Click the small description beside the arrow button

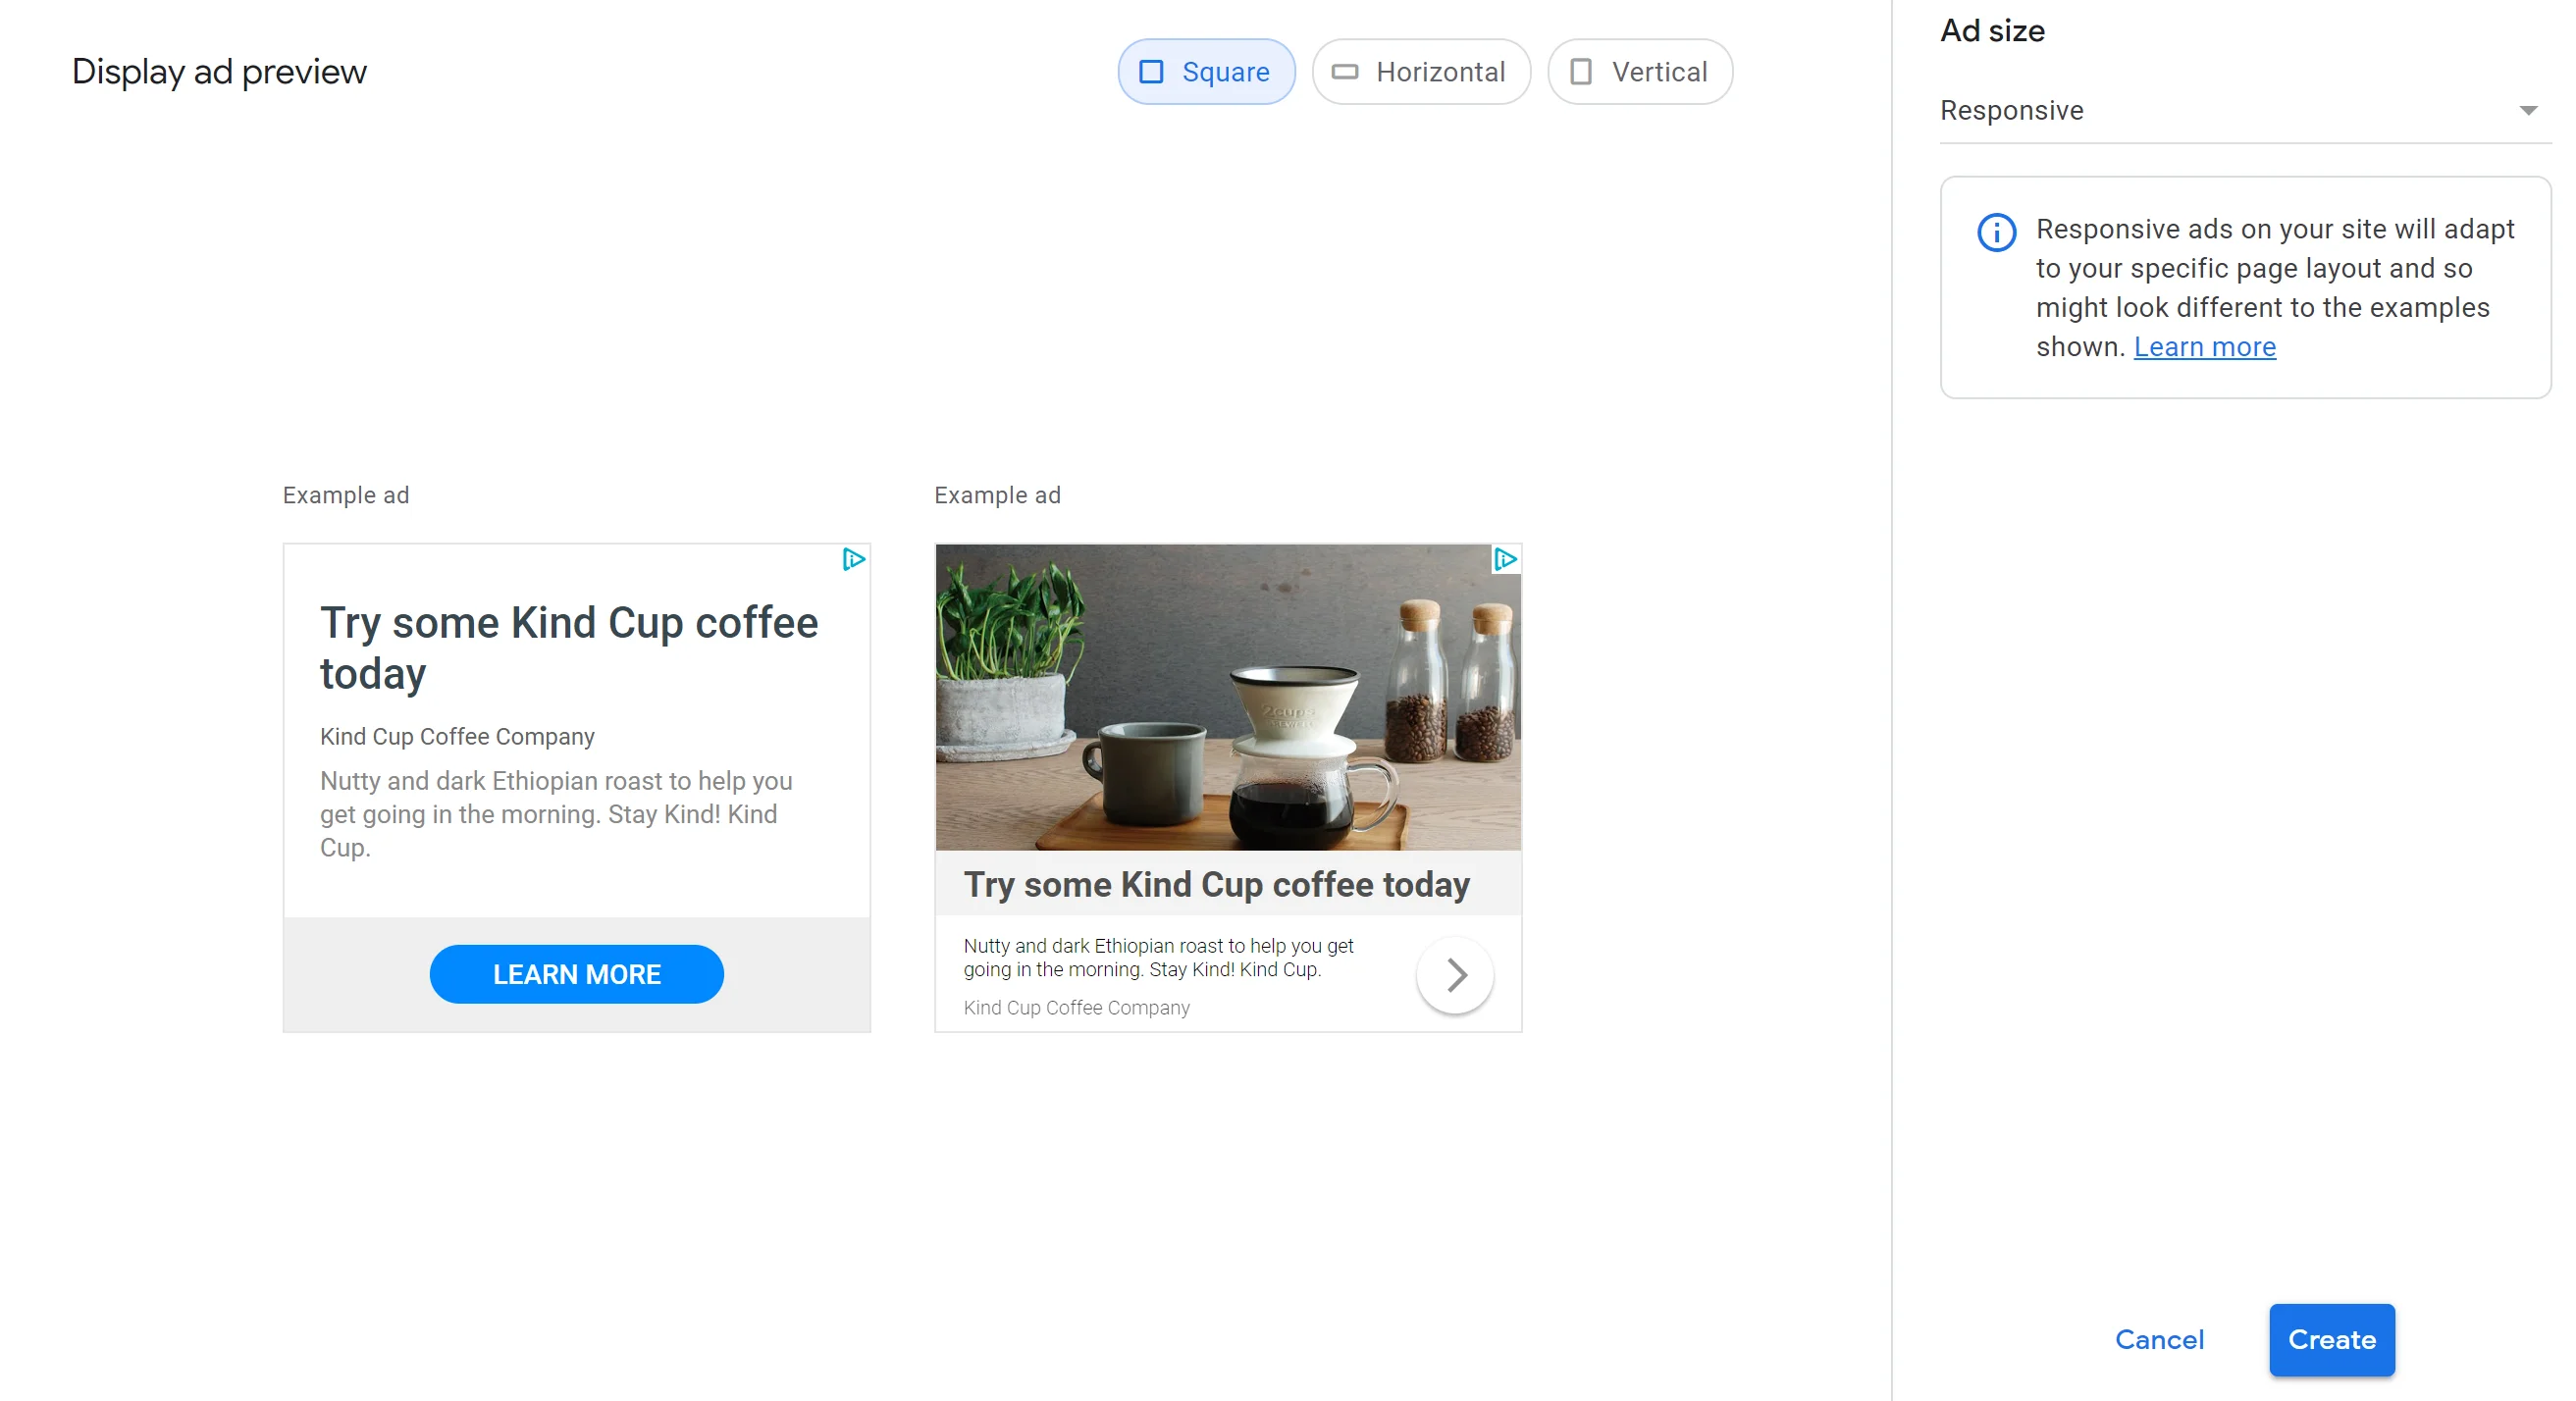1158,957
